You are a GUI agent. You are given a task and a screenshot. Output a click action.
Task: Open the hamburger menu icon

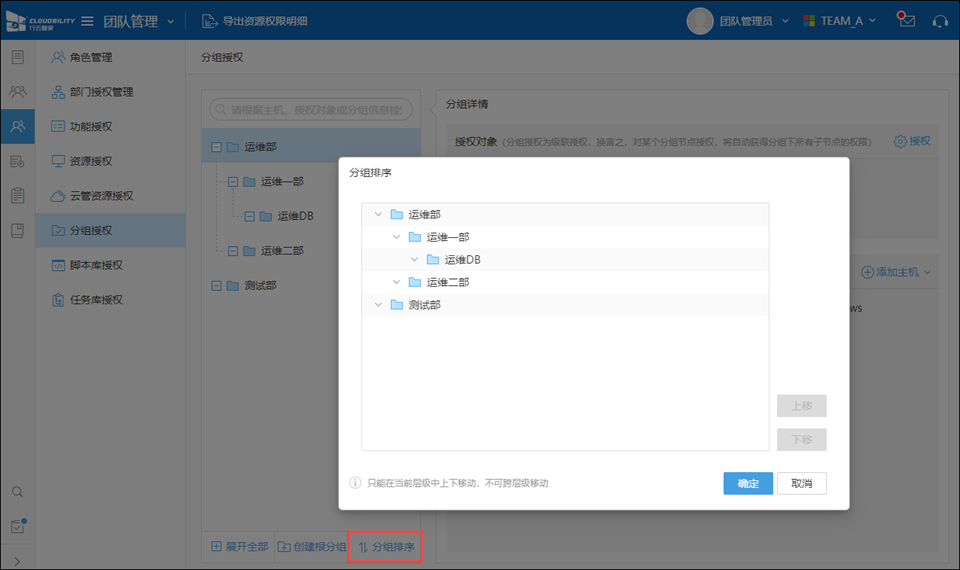coord(87,21)
